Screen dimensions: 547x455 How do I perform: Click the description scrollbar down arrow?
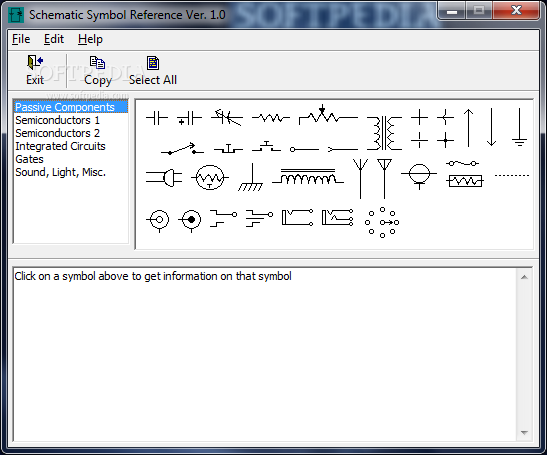pos(524,433)
